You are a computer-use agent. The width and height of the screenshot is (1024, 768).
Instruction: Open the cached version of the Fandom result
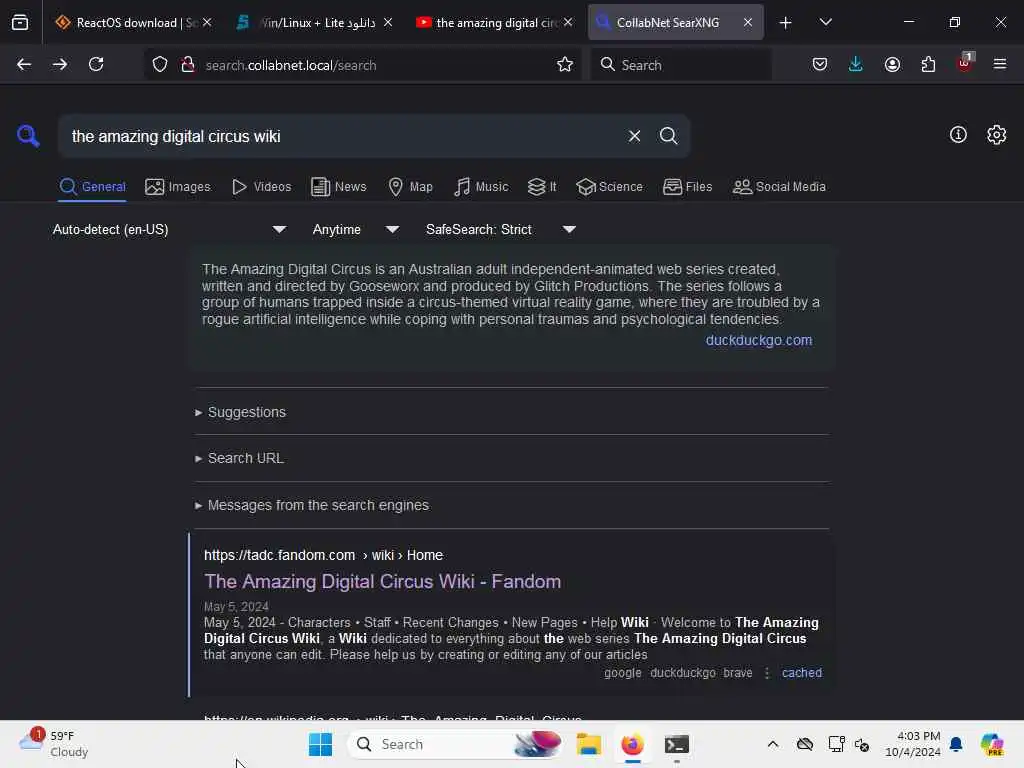pyautogui.click(x=802, y=673)
